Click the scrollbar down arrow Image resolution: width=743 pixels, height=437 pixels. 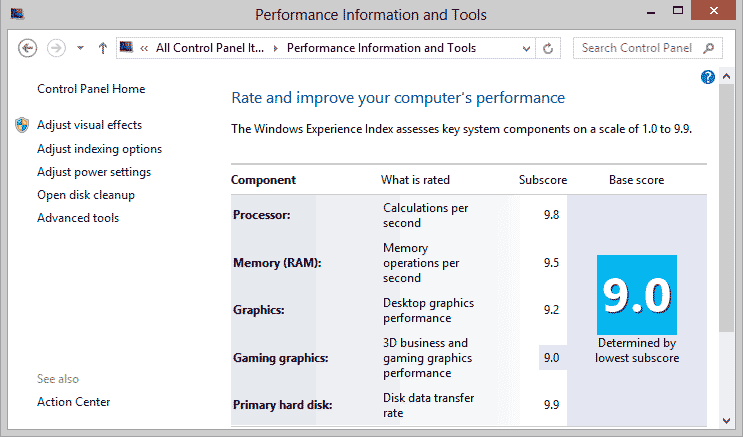tap(726, 420)
